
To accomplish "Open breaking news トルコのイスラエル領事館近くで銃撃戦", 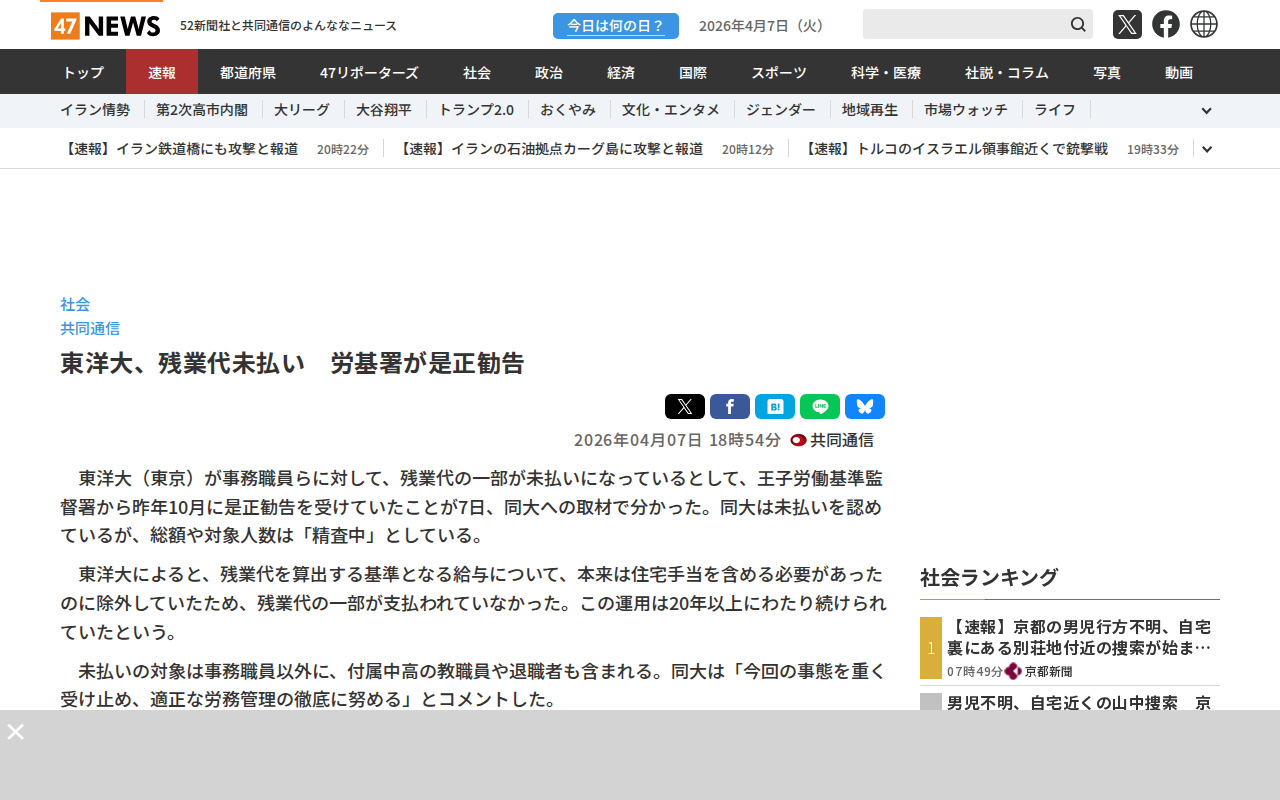I will click(x=954, y=149).
